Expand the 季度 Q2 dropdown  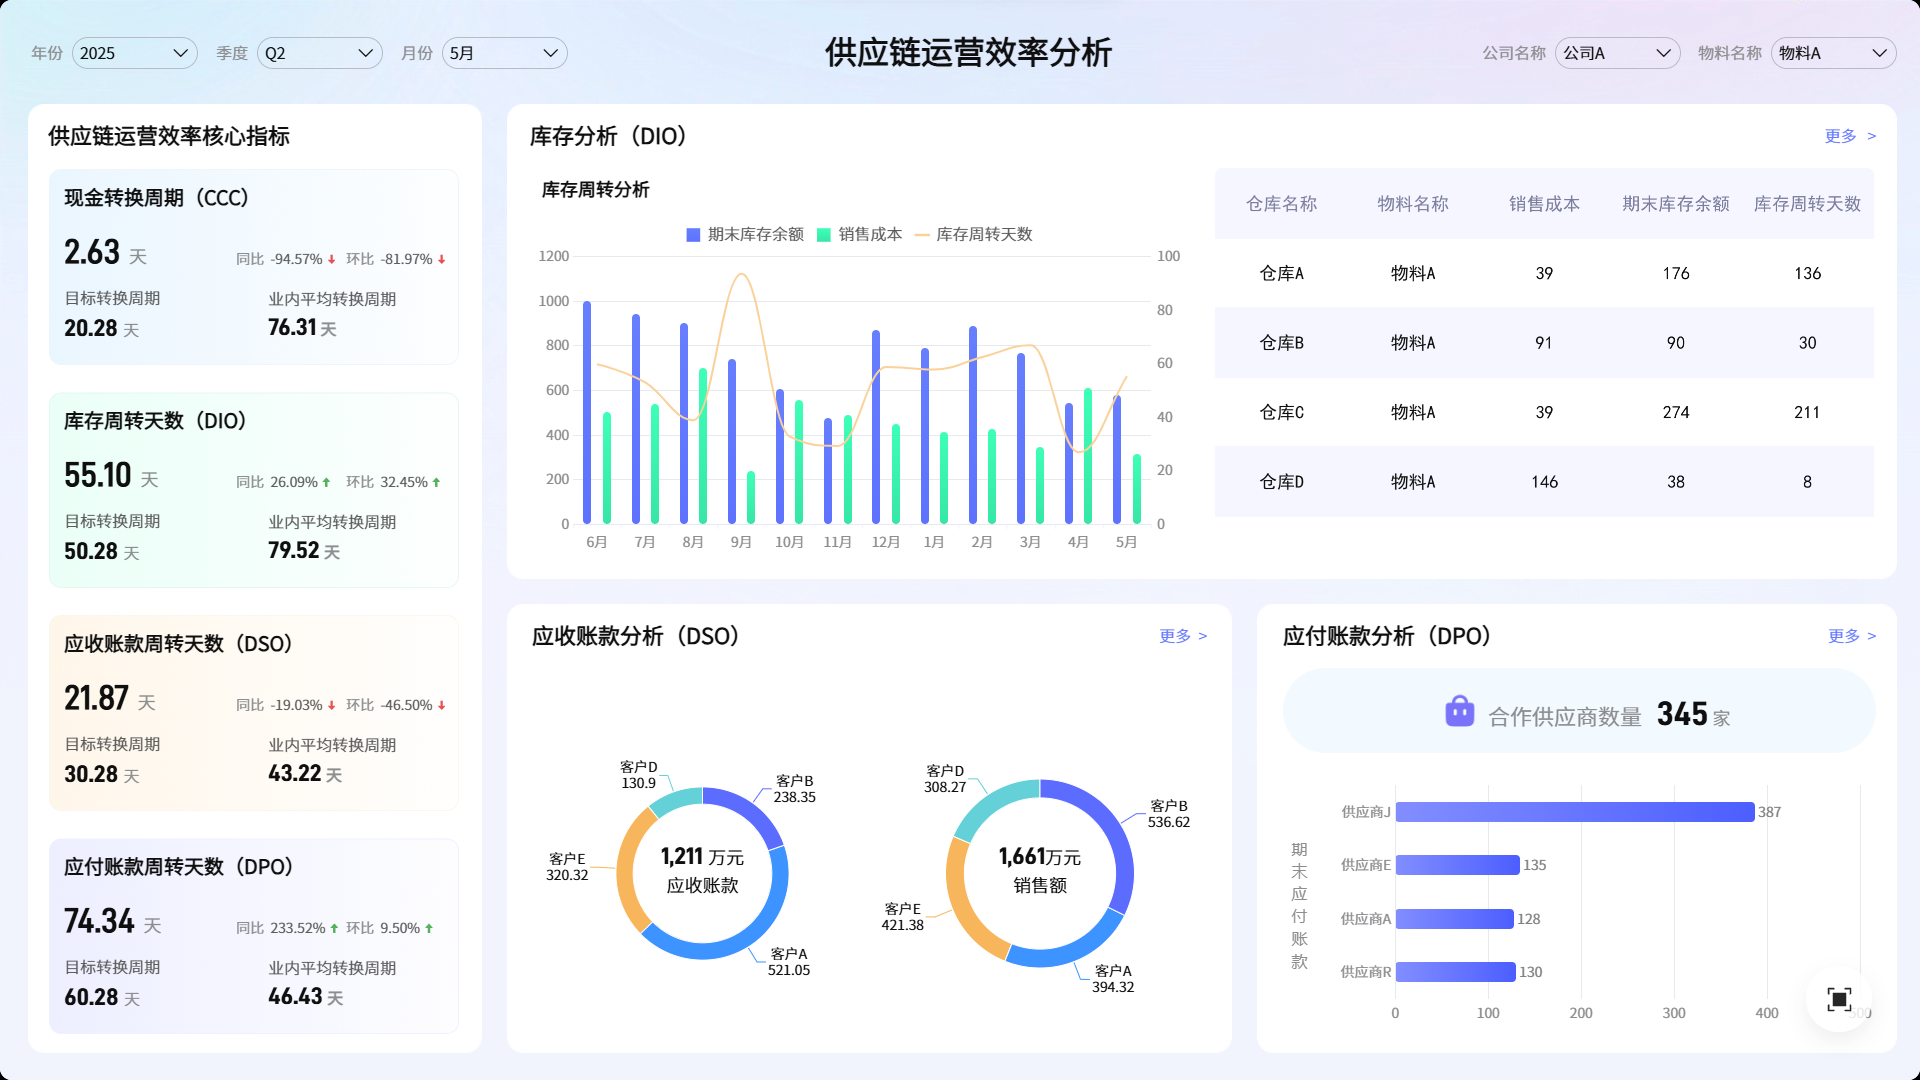point(319,53)
